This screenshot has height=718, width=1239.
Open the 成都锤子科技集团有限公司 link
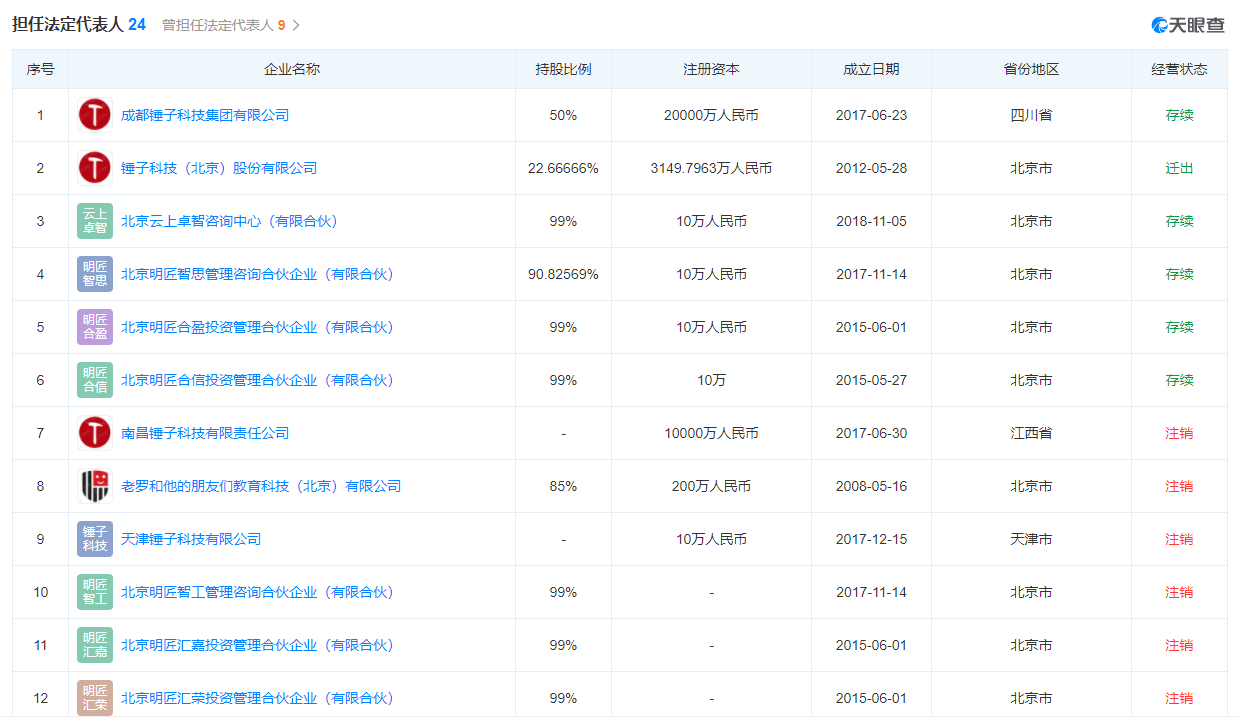(205, 115)
